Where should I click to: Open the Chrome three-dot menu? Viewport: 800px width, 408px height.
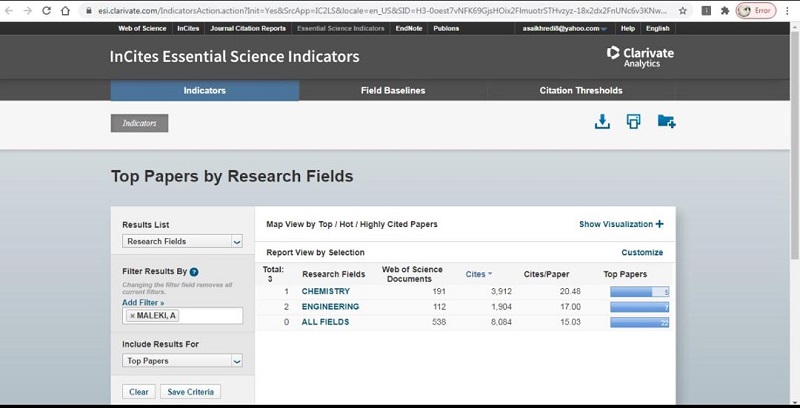(x=788, y=11)
